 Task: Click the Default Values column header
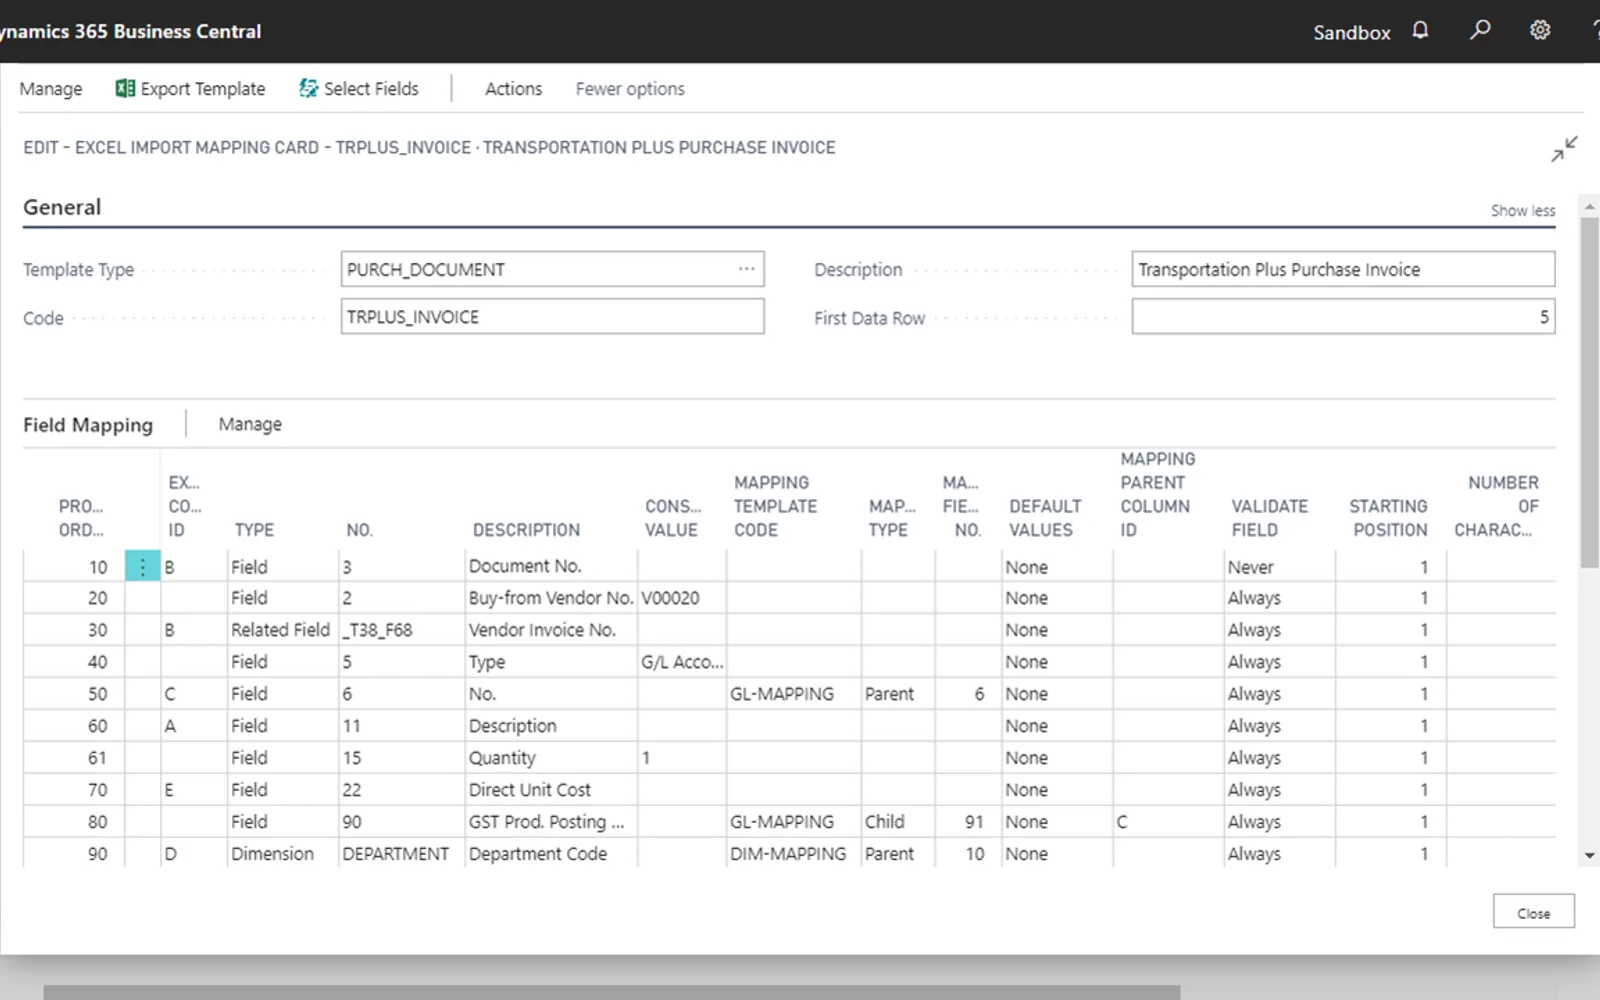pos(1045,518)
